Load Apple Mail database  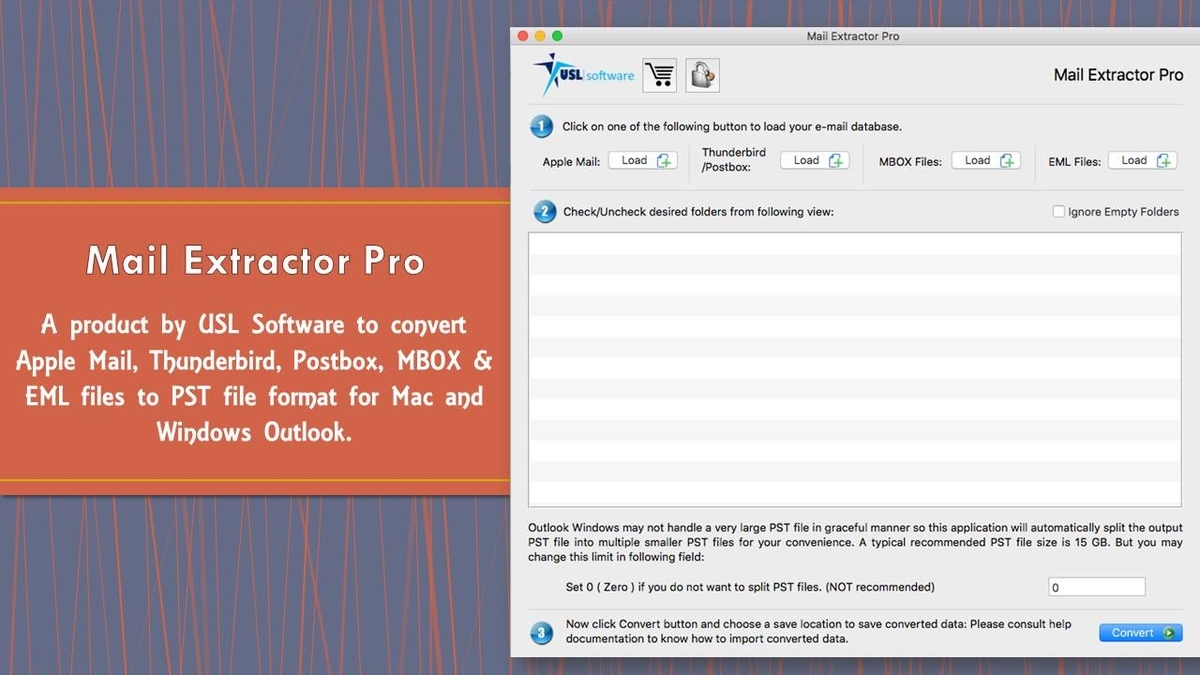pyautogui.click(x=643, y=160)
